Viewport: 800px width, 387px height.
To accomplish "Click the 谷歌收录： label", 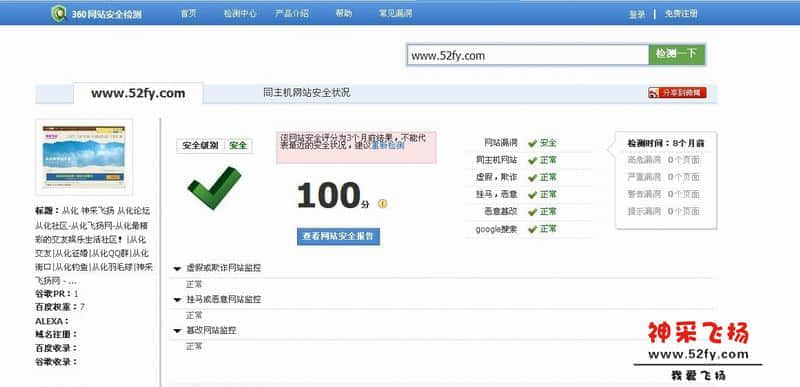I will tap(56, 362).
